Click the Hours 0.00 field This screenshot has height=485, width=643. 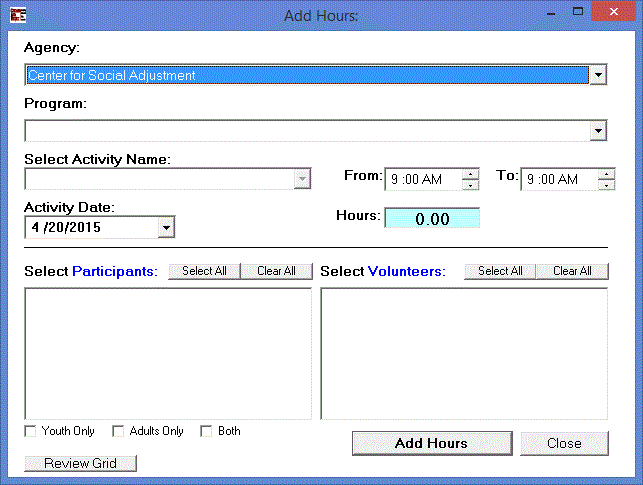(x=432, y=218)
